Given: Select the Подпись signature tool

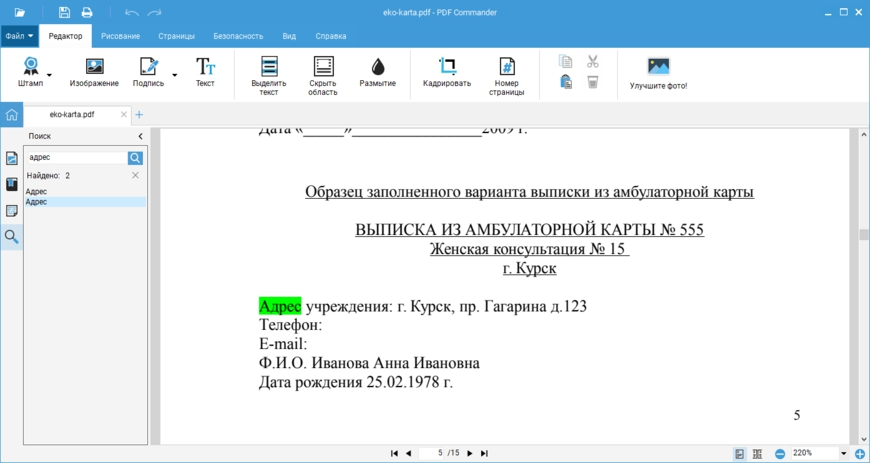Looking at the screenshot, I should tap(149, 72).
